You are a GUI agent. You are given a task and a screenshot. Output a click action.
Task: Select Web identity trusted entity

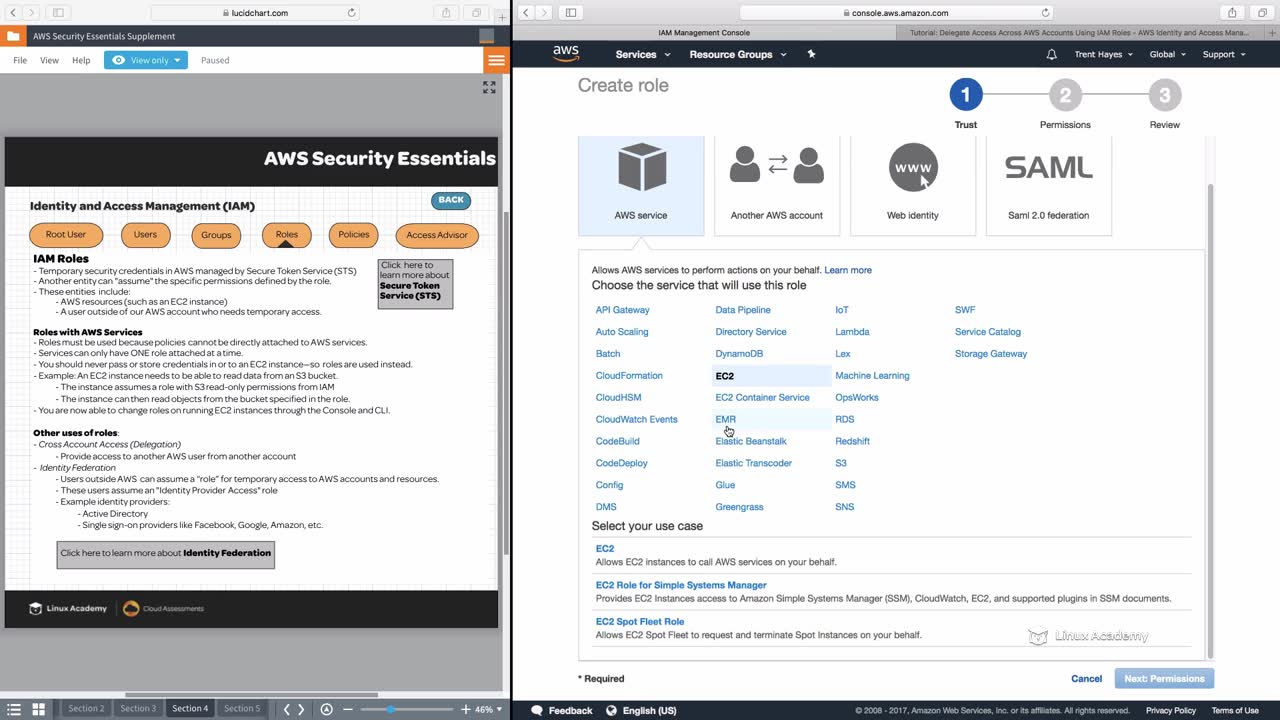tap(913, 186)
